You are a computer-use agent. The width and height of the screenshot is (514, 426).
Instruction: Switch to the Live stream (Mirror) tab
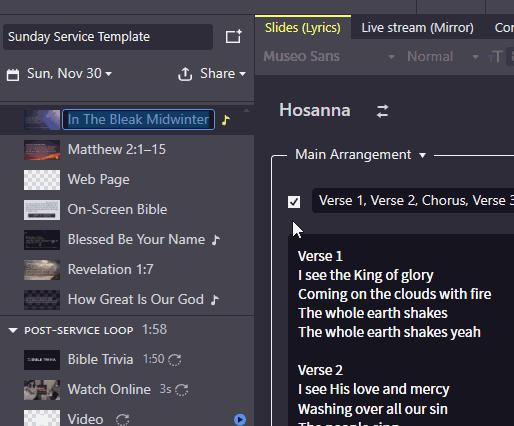(x=417, y=28)
